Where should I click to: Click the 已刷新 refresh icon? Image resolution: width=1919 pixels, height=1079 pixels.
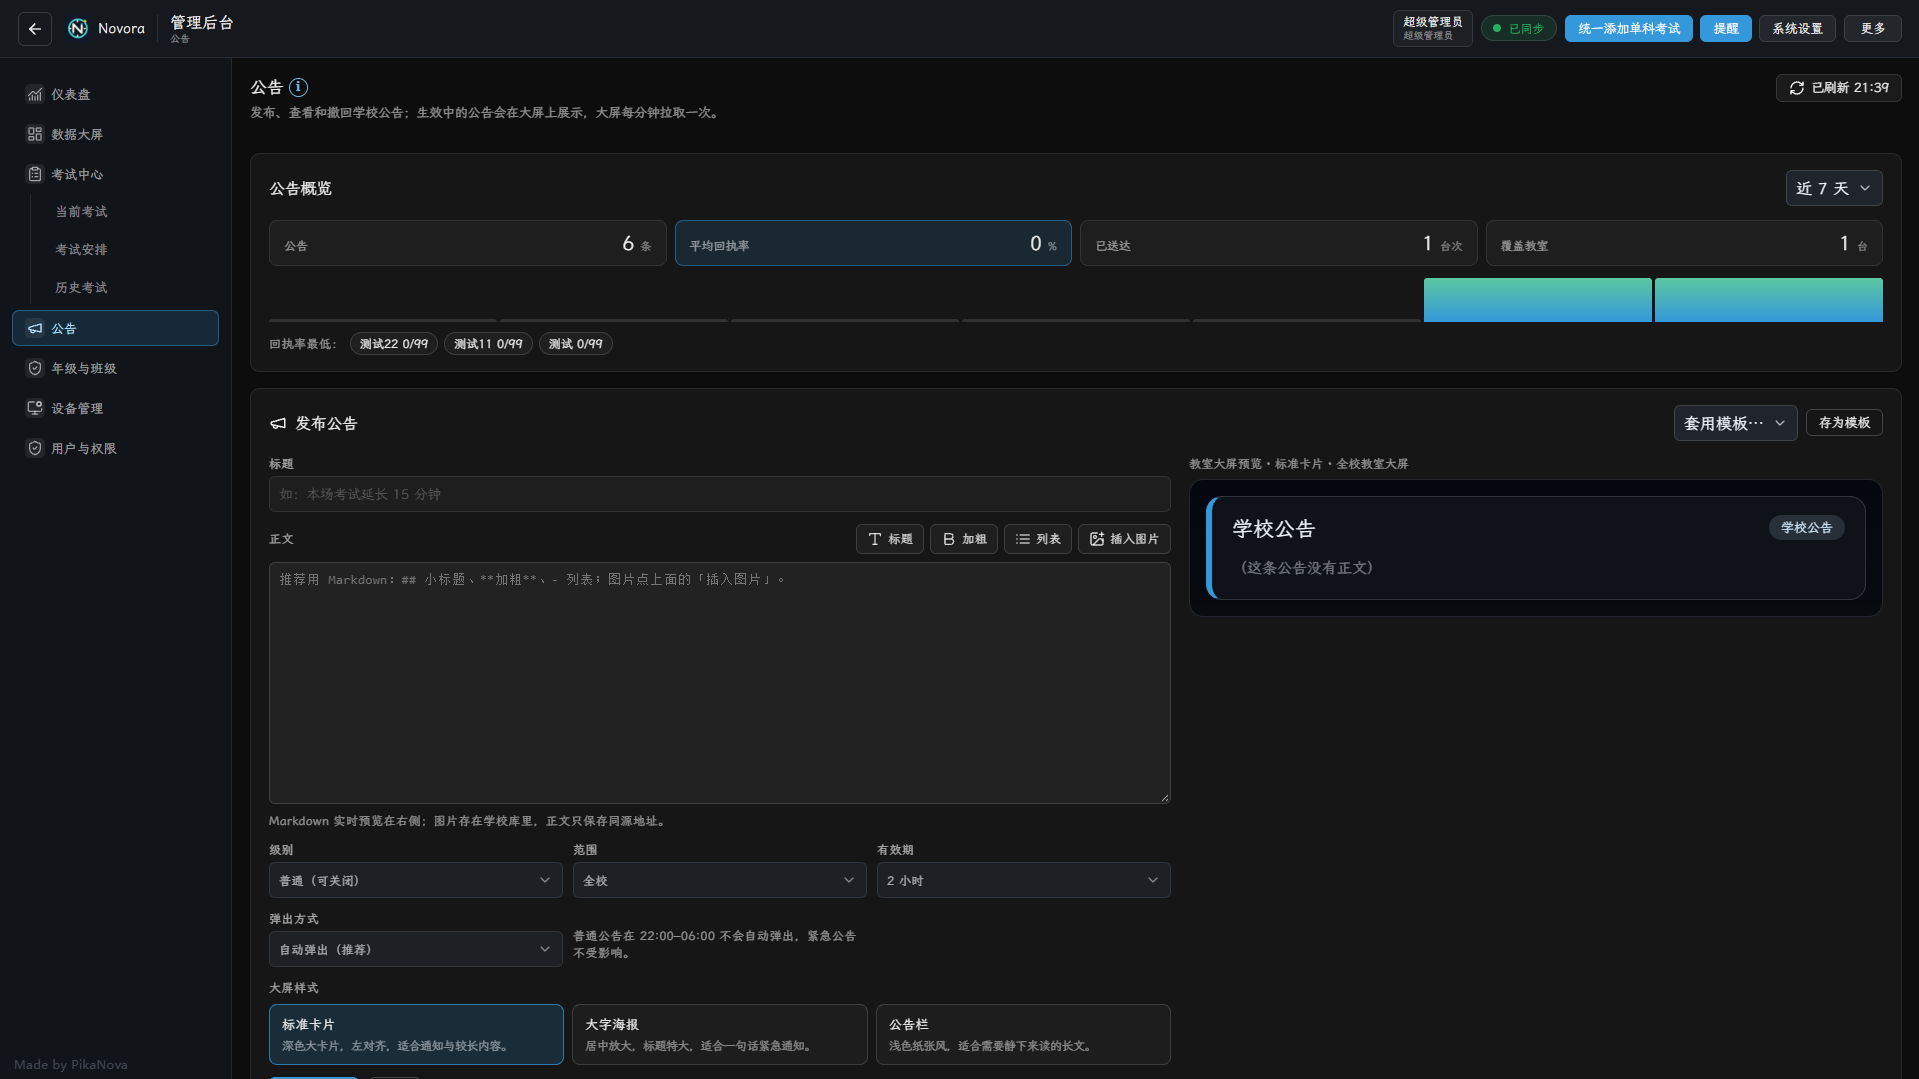coord(1797,88)
